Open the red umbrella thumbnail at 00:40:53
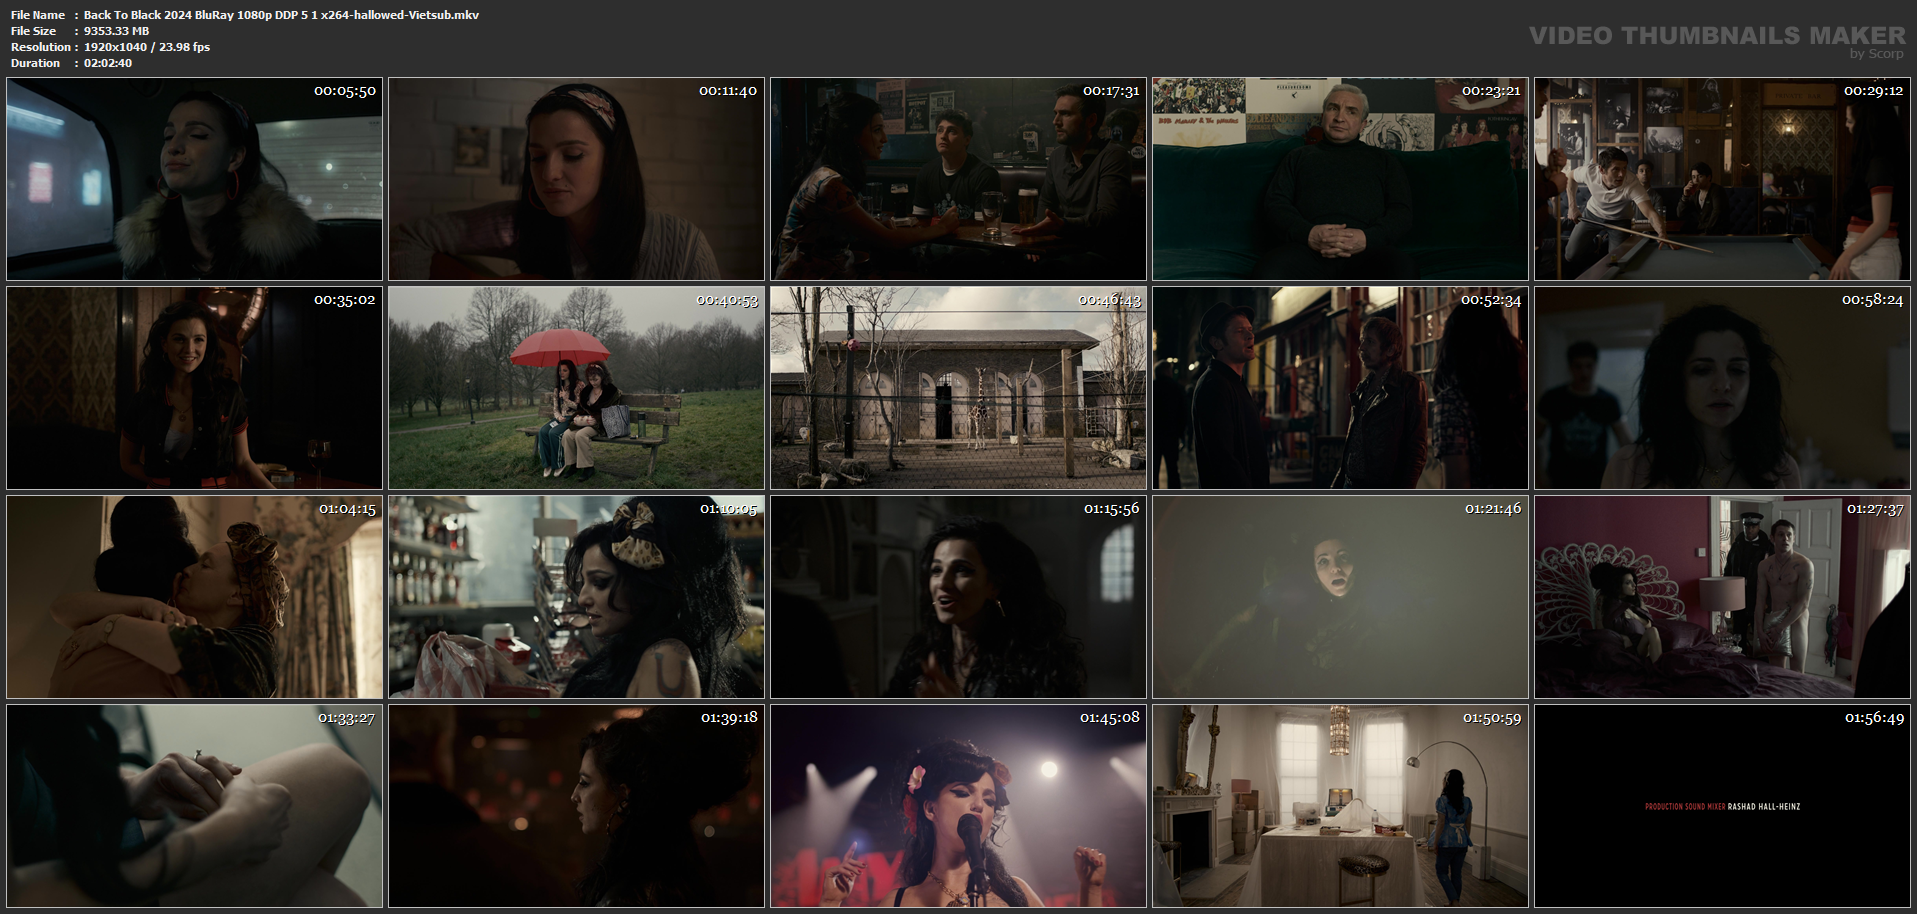The height and width of the screenshot is (914, 1917). click(x=577, y=388)
